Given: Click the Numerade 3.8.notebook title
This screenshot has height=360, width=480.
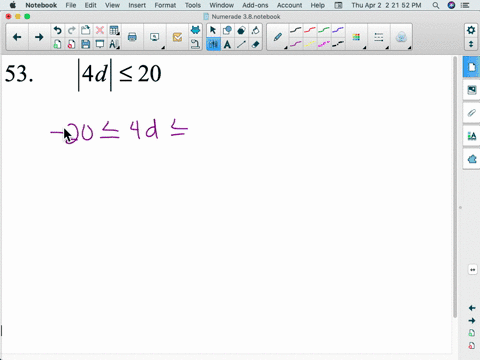Looking at the screenshot, I should click(246, 17).
